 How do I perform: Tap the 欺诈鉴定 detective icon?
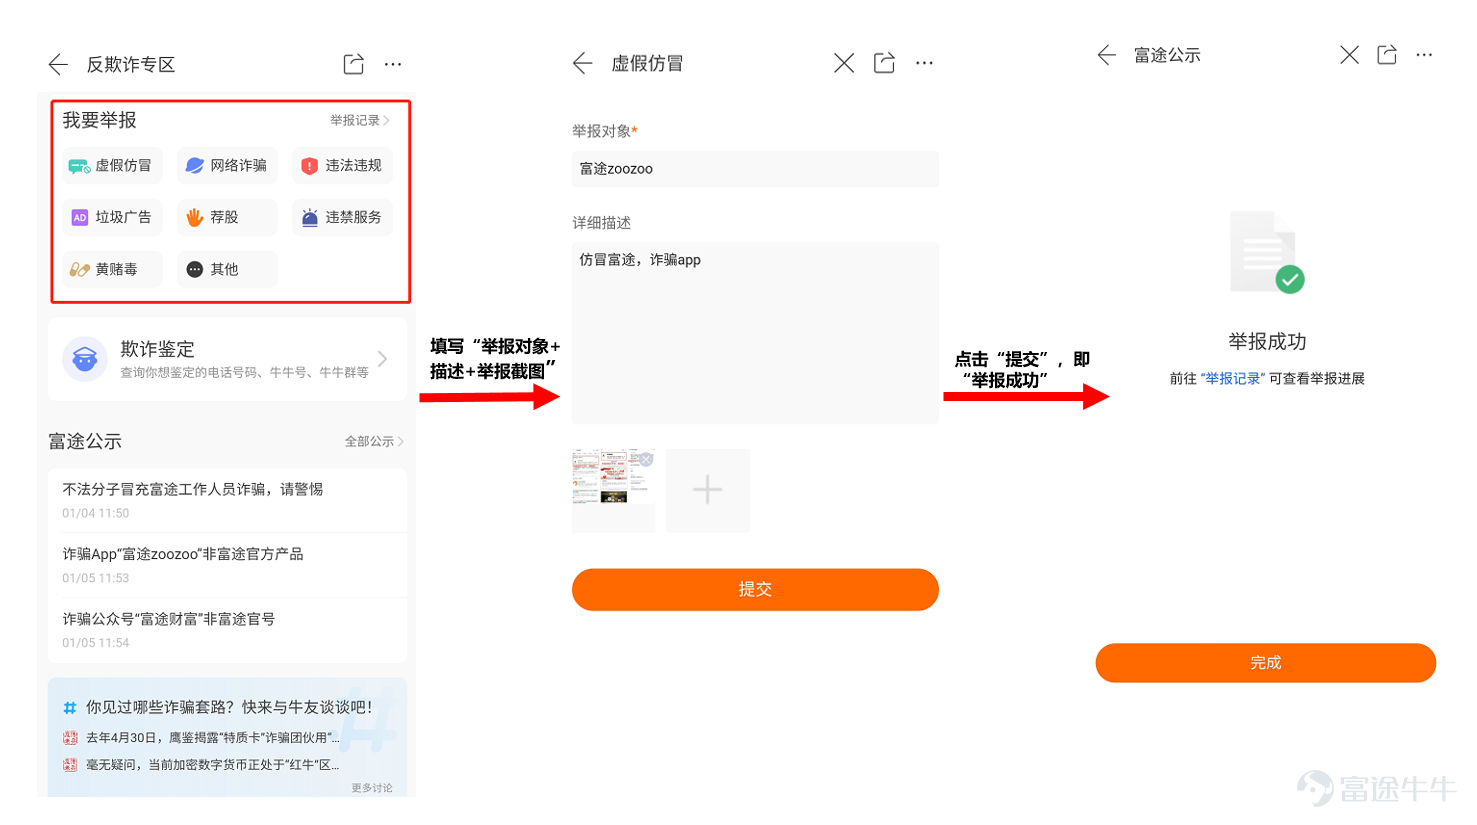coord(85,359)
